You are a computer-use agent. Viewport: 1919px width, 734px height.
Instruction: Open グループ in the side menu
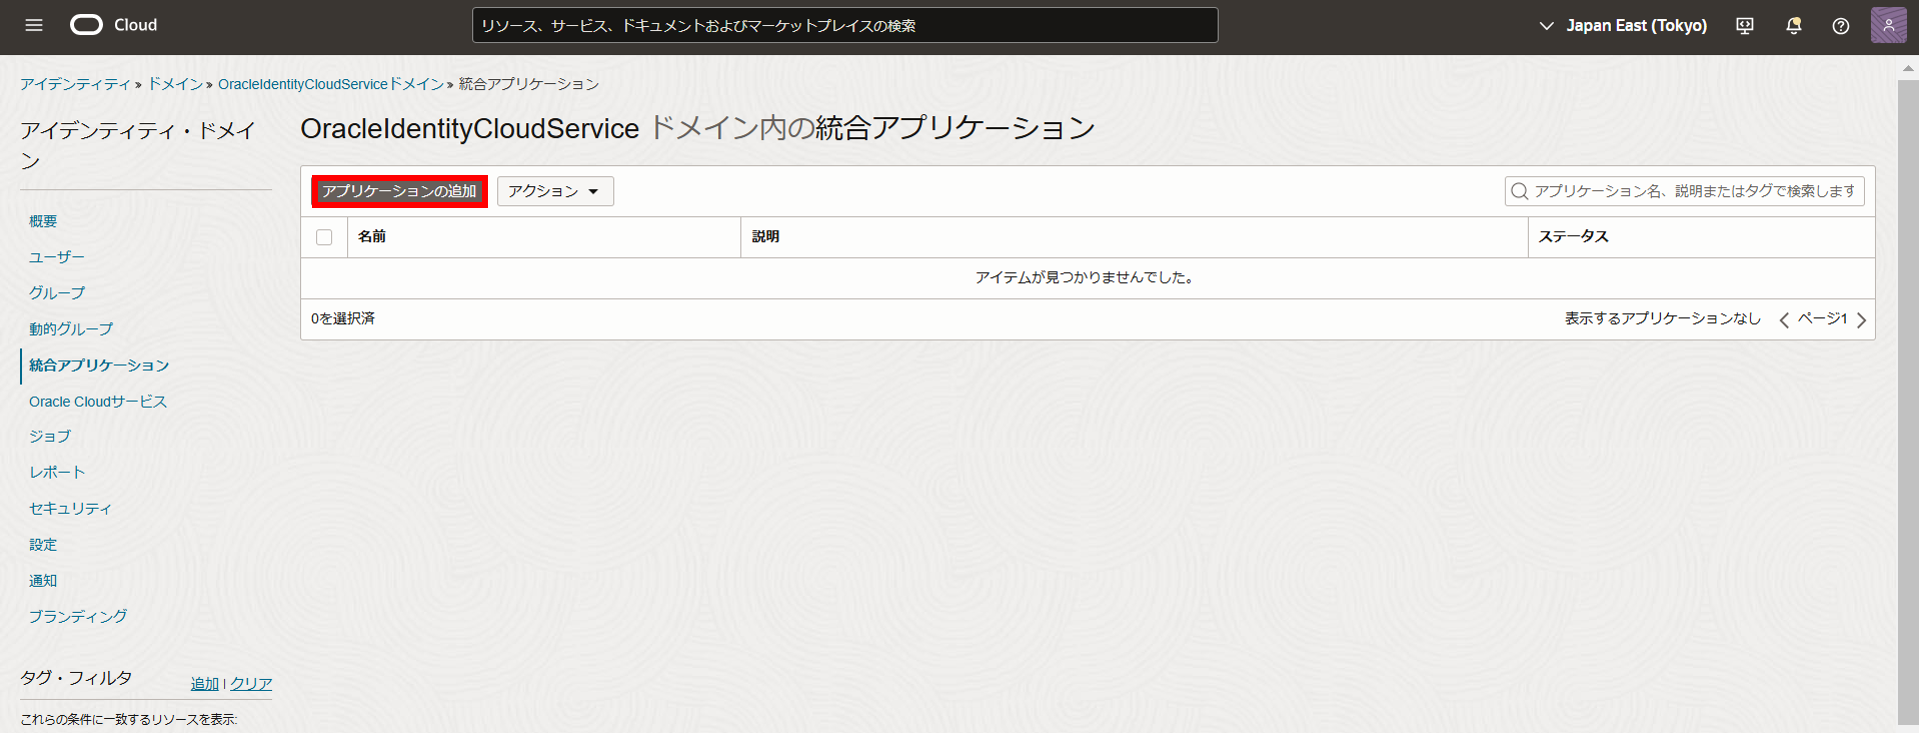coord(57,293)
